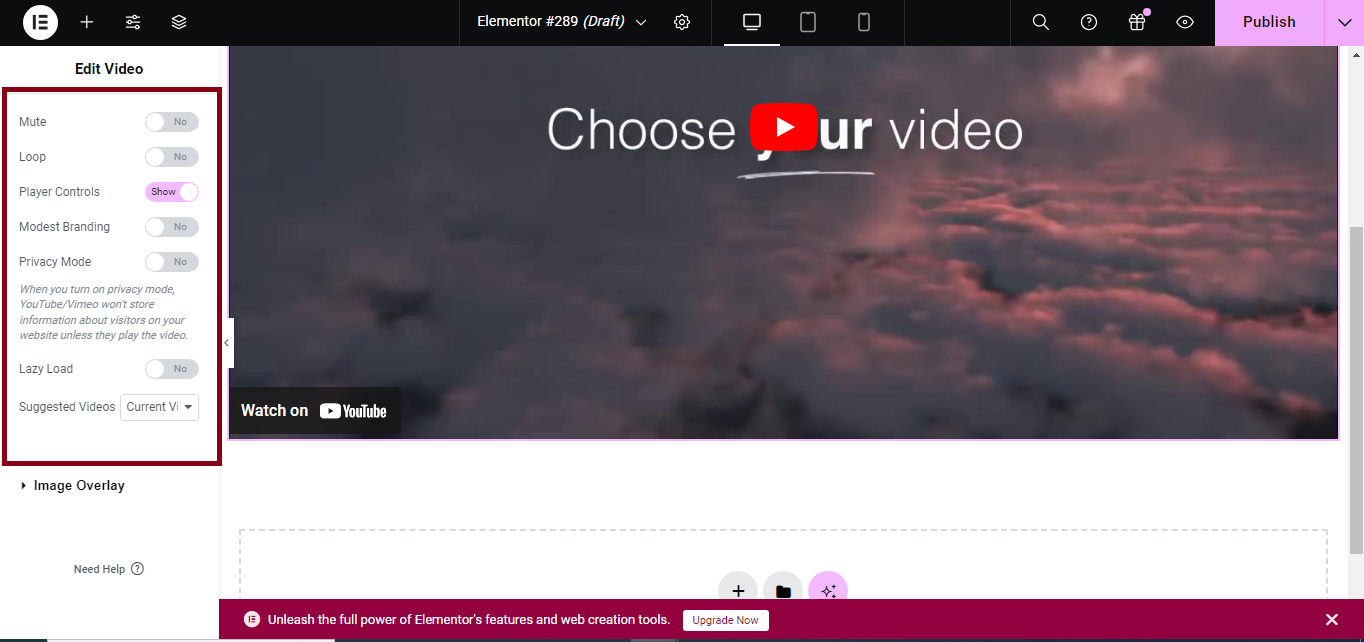Open the Suggested Videos dropdown
This screenshot has width=1364, height=642.
coord(159,407)
